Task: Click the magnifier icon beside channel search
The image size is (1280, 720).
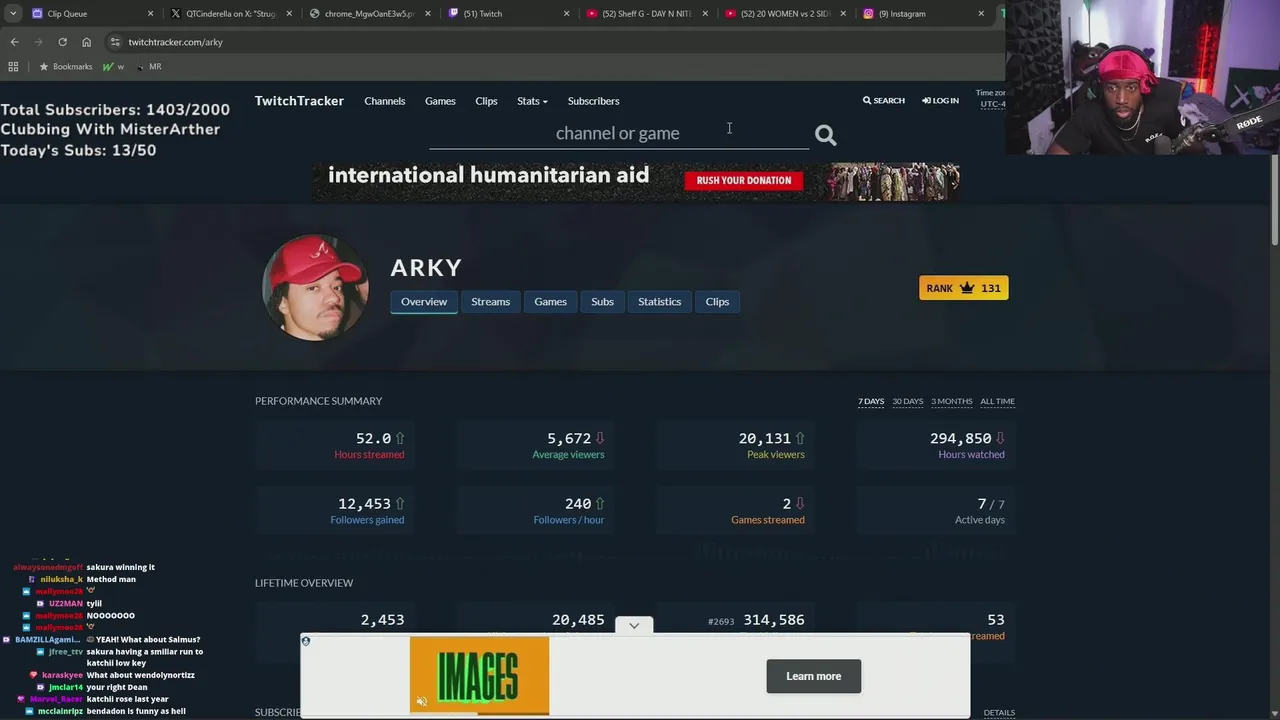Action: coord(825,135)
